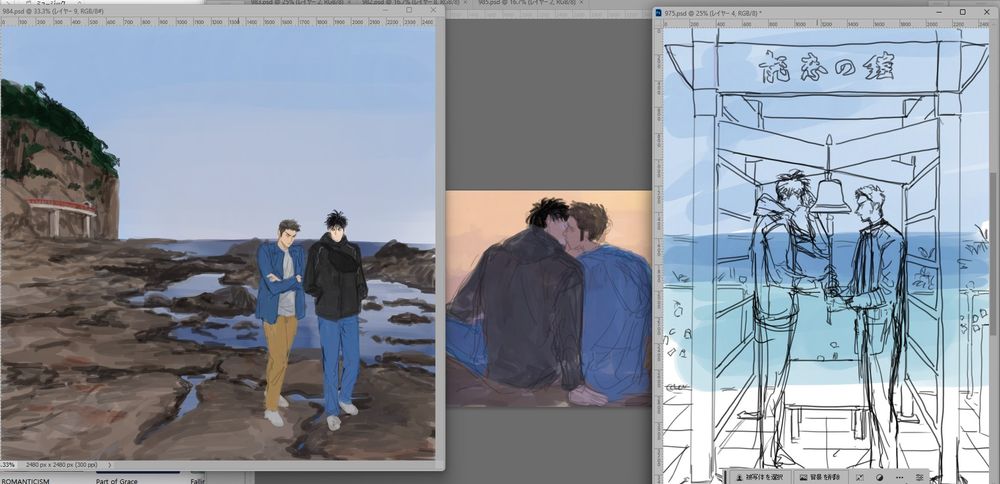Expand the status bar arrow in 984.psd window
Screen dimensions: 1000x484
click(110, 465)
